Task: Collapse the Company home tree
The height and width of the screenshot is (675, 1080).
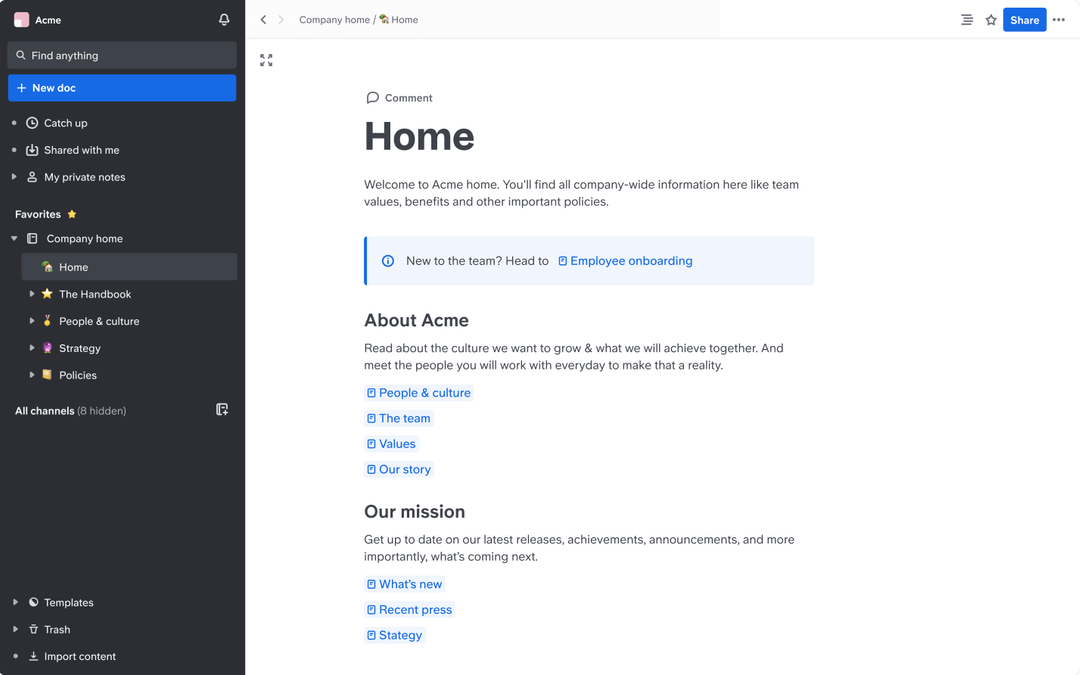Action: click(14, 238)
